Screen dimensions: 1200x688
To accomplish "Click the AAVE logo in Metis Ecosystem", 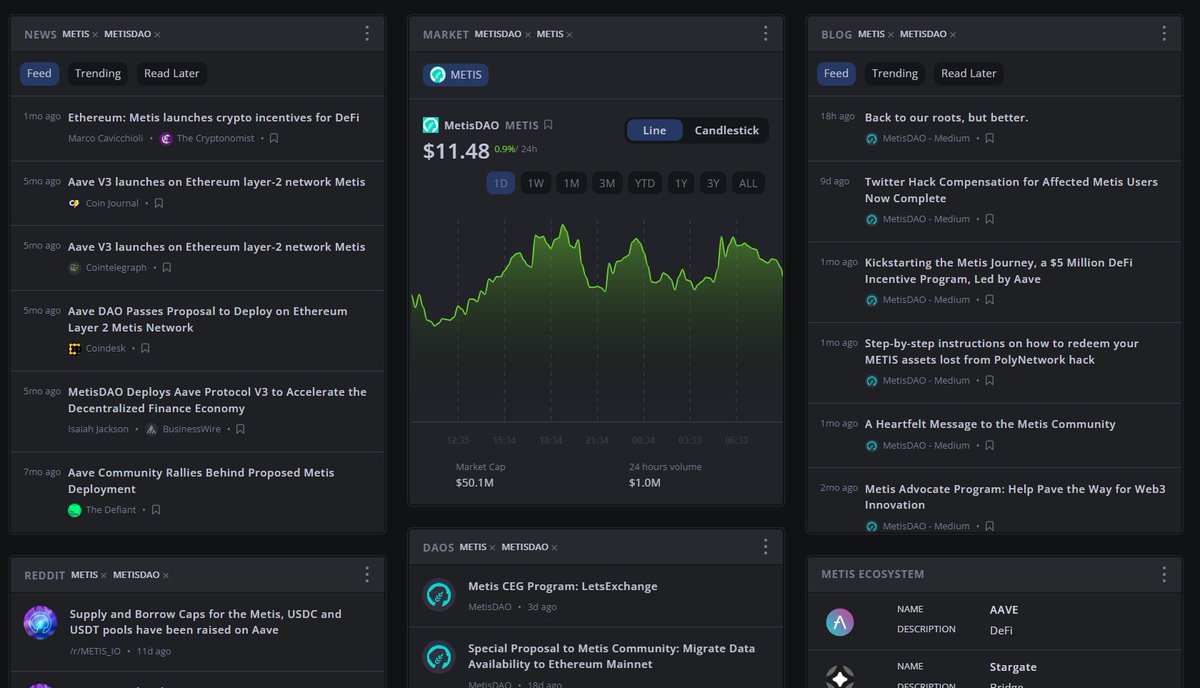I will point(840,623).
